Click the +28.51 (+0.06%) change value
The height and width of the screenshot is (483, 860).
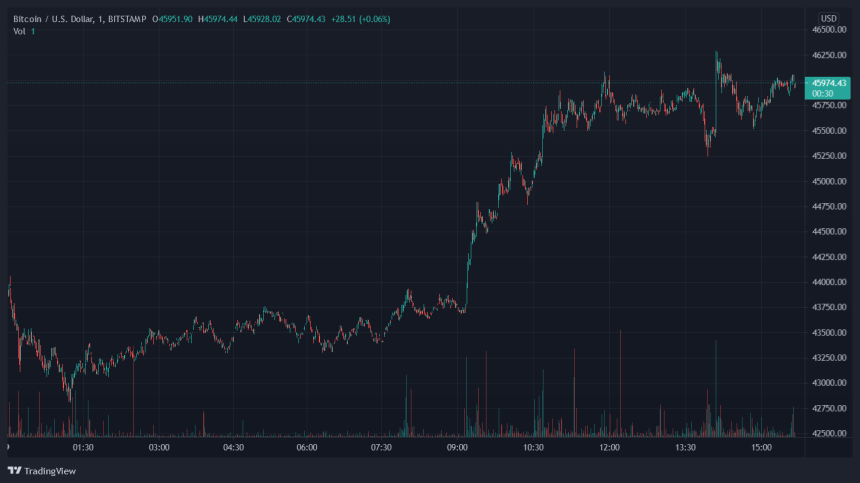click(363, 19)
